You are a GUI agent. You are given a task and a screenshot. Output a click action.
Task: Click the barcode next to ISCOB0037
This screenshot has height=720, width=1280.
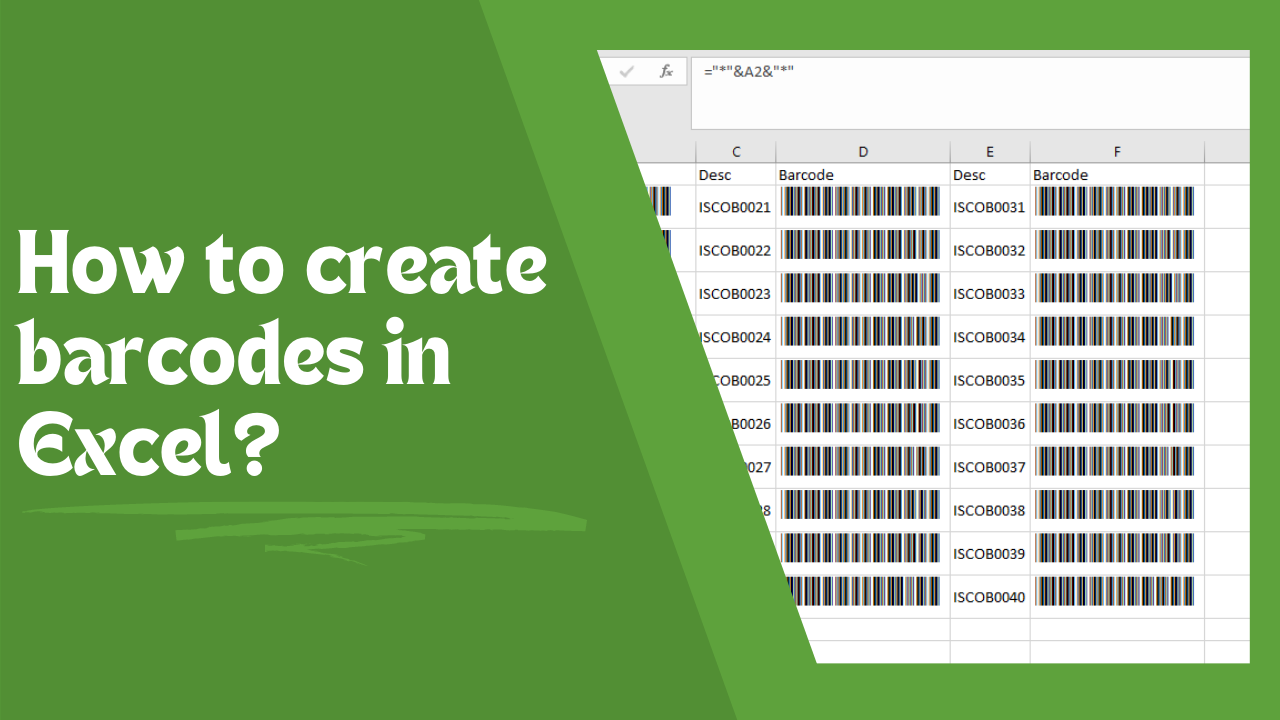[x=1115, y=461]
